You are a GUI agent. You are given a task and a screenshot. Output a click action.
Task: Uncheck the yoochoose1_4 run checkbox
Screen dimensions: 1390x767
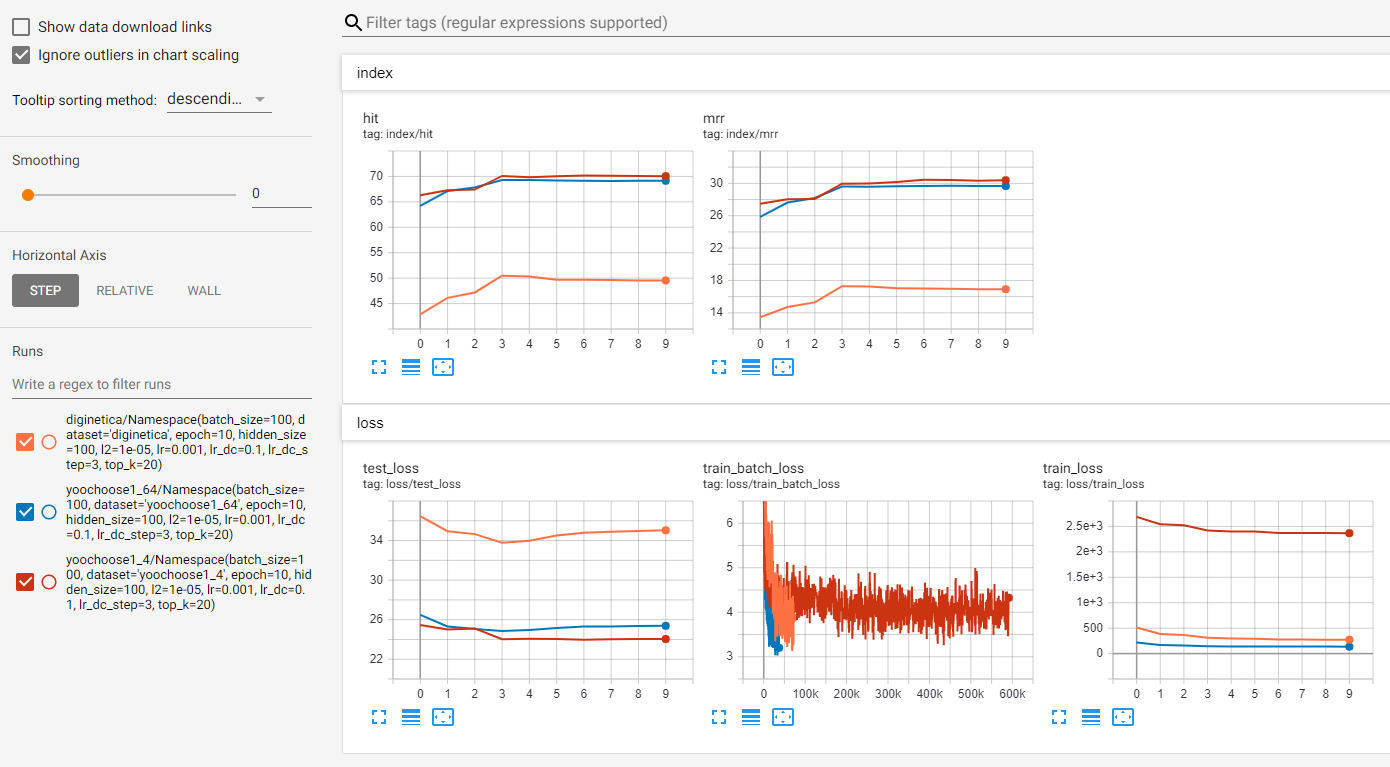[26, 582]
